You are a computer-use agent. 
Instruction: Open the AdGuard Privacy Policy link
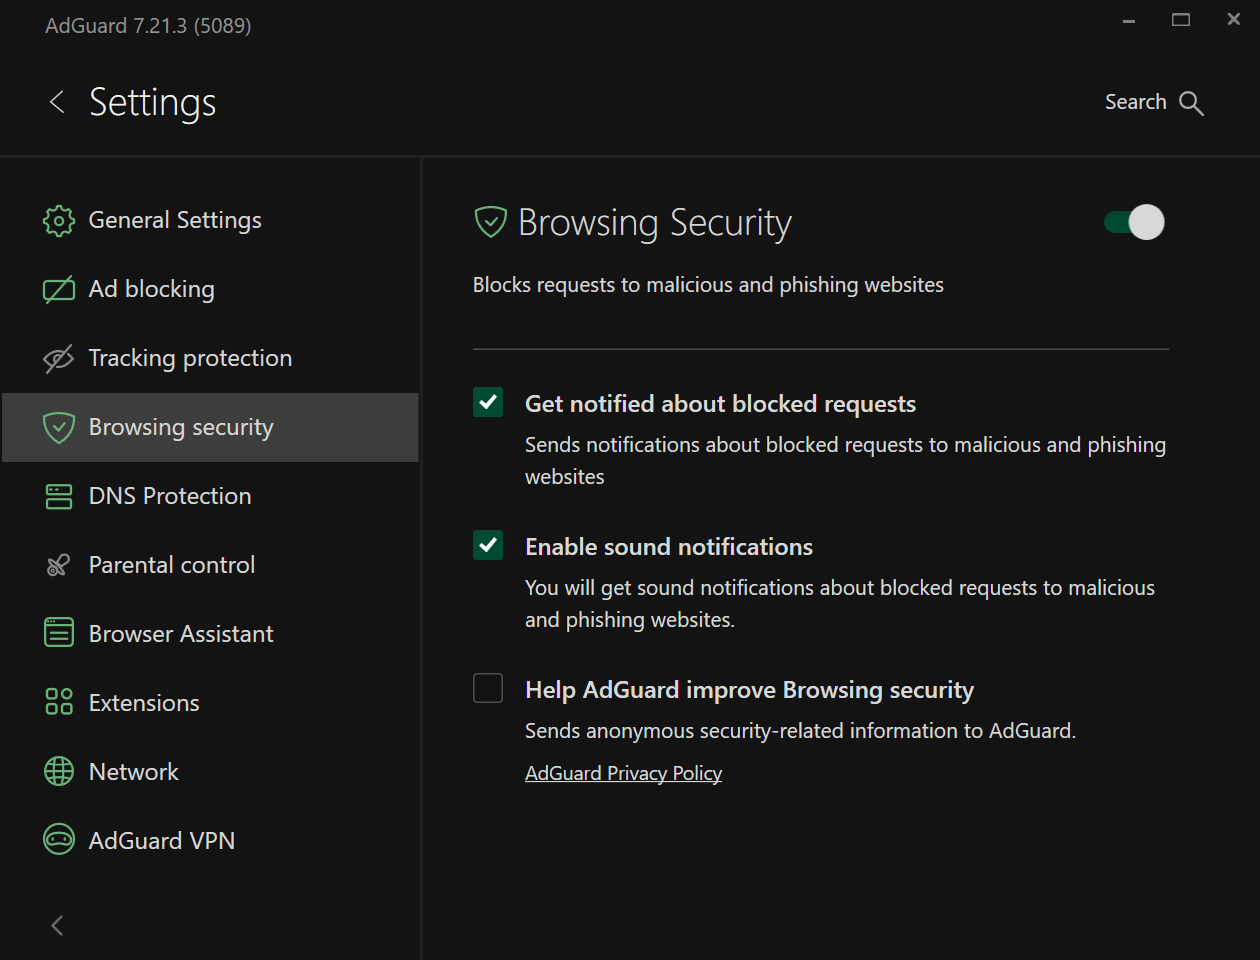[x=623, y=773]
